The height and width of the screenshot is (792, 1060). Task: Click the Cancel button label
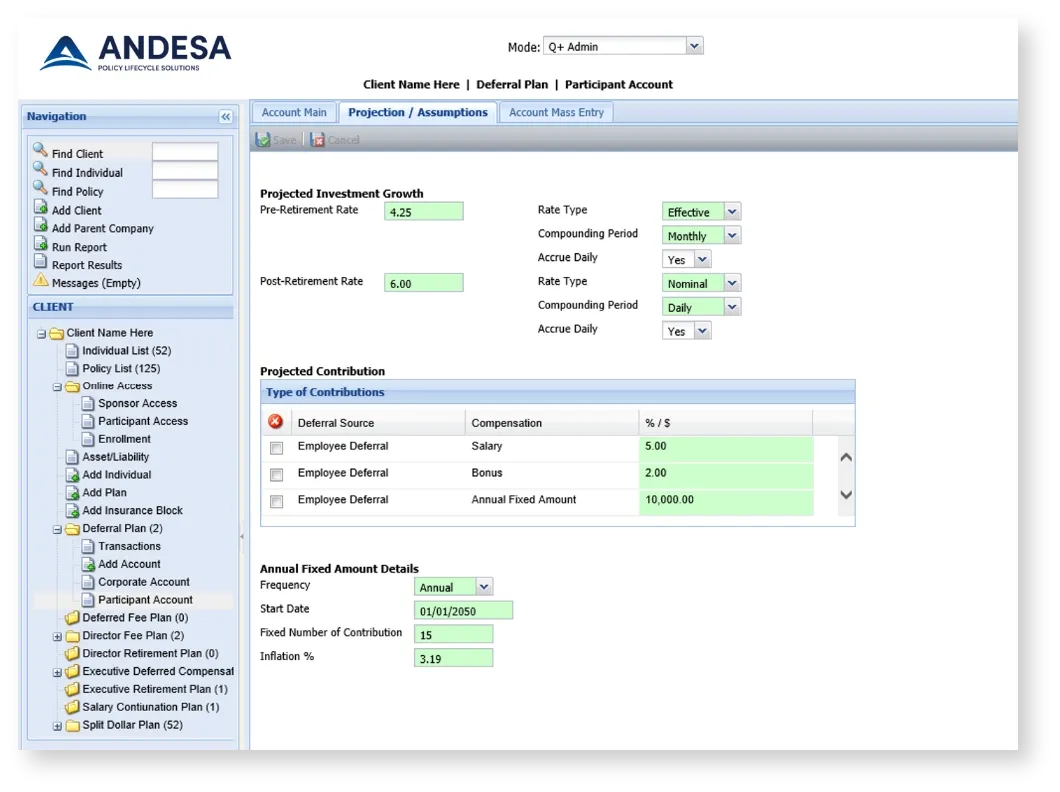pos(343,140)
